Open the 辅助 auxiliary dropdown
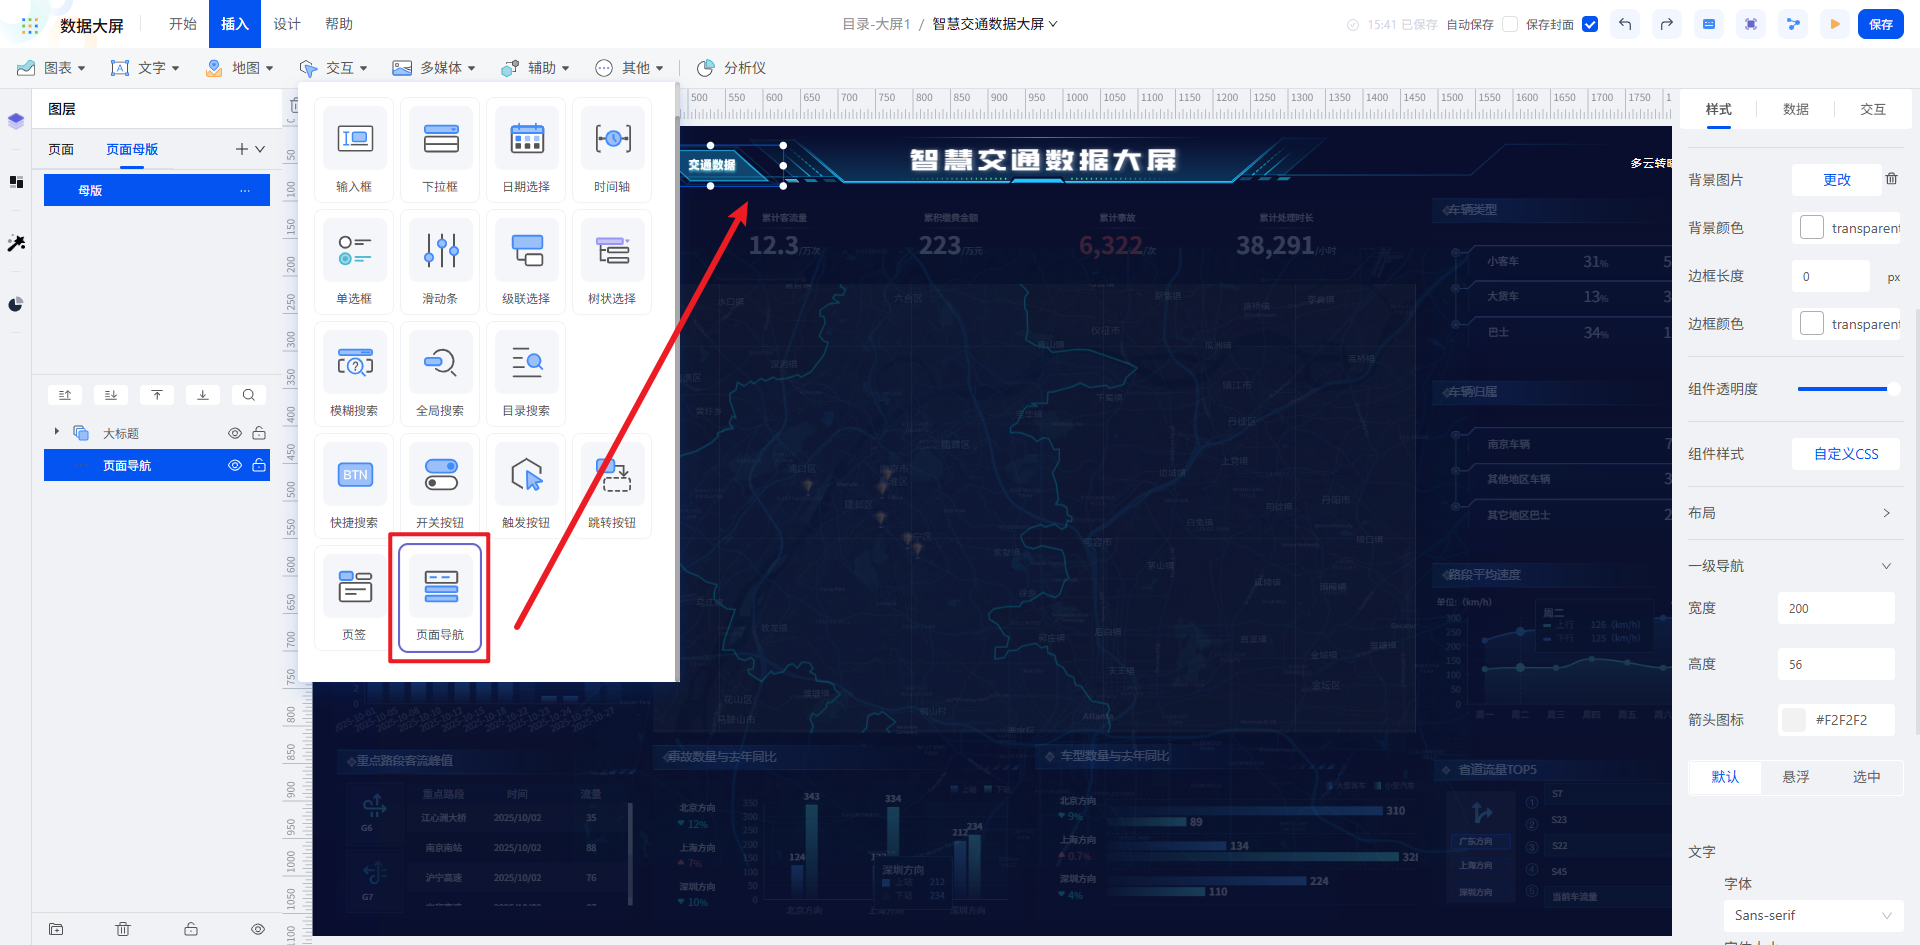Viewport: 1920px width, 945px height. point(535,68)
